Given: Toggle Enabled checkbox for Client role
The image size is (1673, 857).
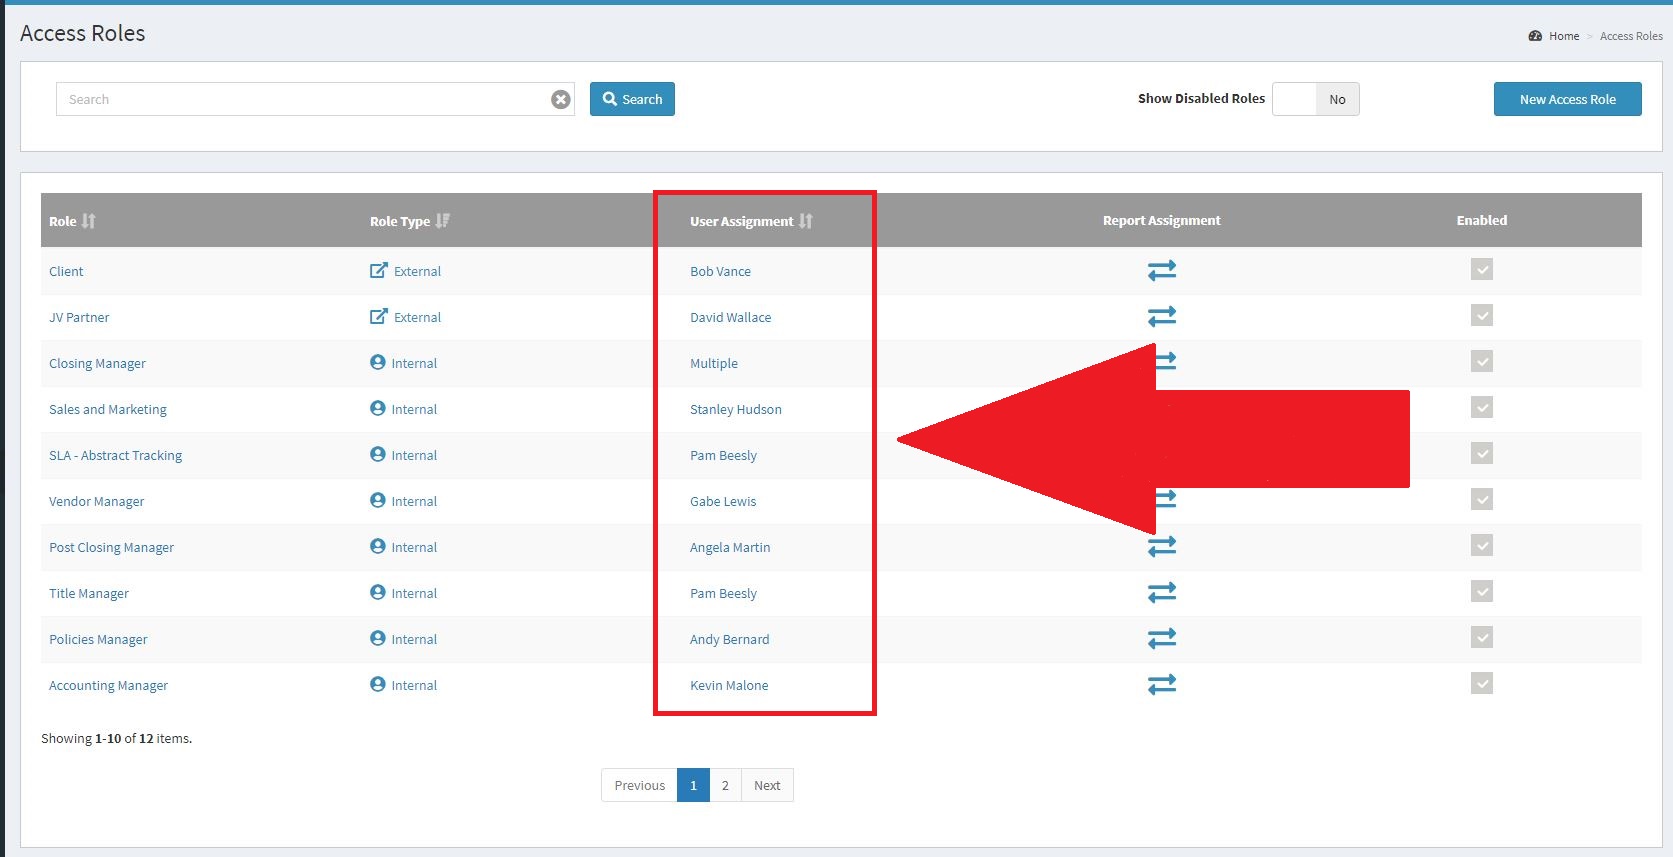Looking at the screenshot, I should tap(1481, 270).
